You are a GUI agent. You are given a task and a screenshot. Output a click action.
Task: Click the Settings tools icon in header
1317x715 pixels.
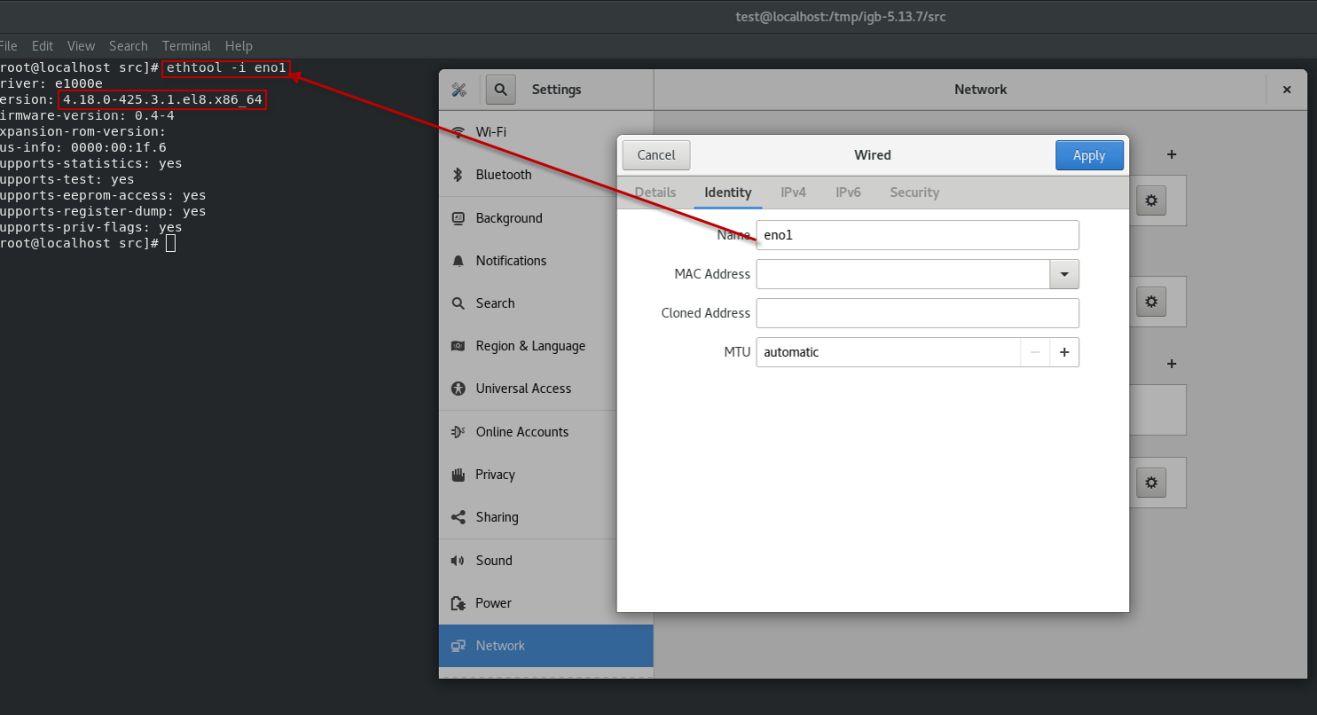pyautogui.click(x=459, y=89)
